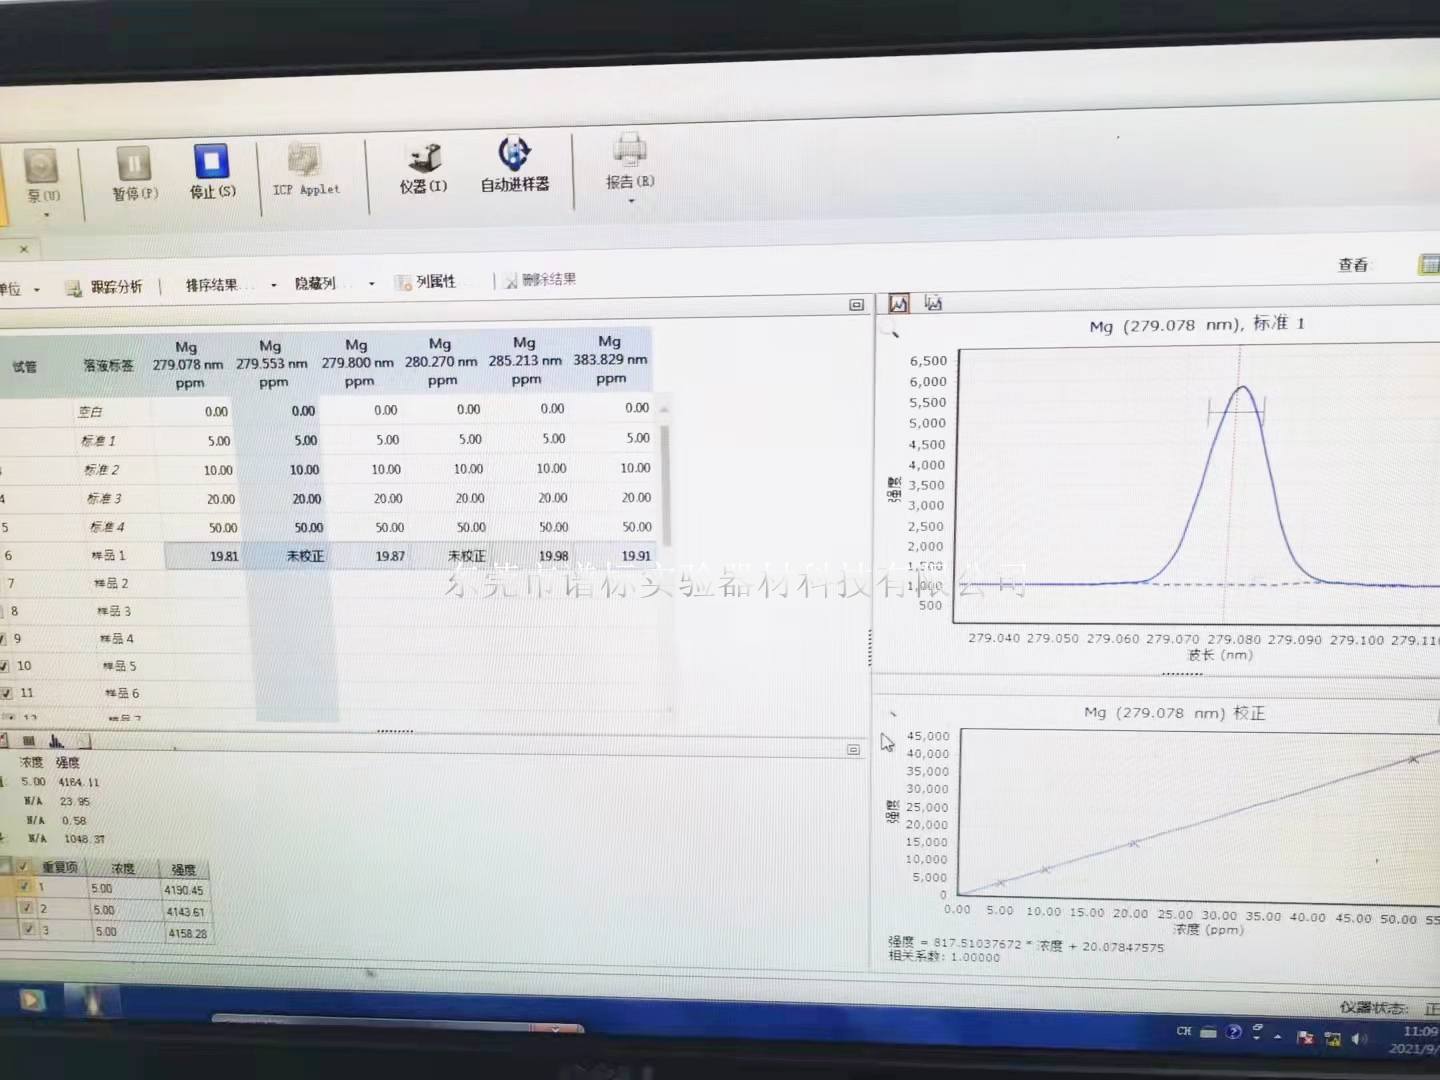Open the 隐藏列 hide columns dropdown
The height and width of the screenshot is (1080, 1440).
pyautogui.click(x=371, y=284)
